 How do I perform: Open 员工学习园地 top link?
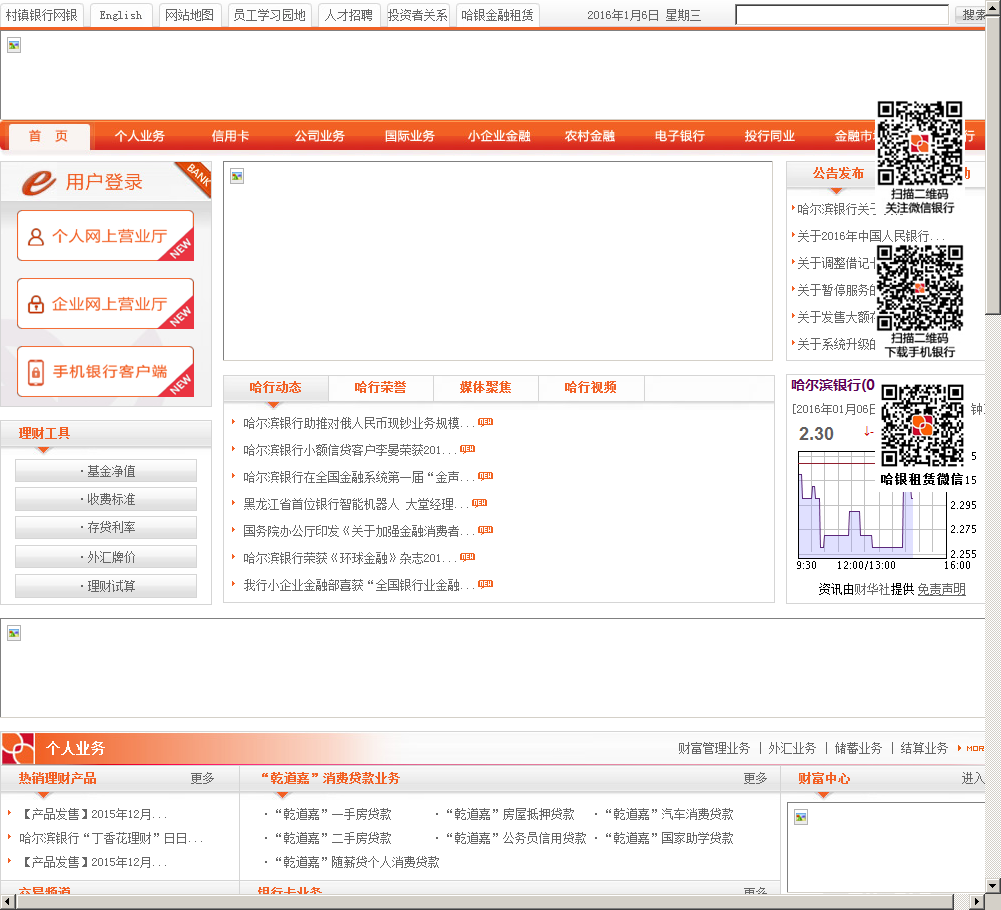[269, 15]
